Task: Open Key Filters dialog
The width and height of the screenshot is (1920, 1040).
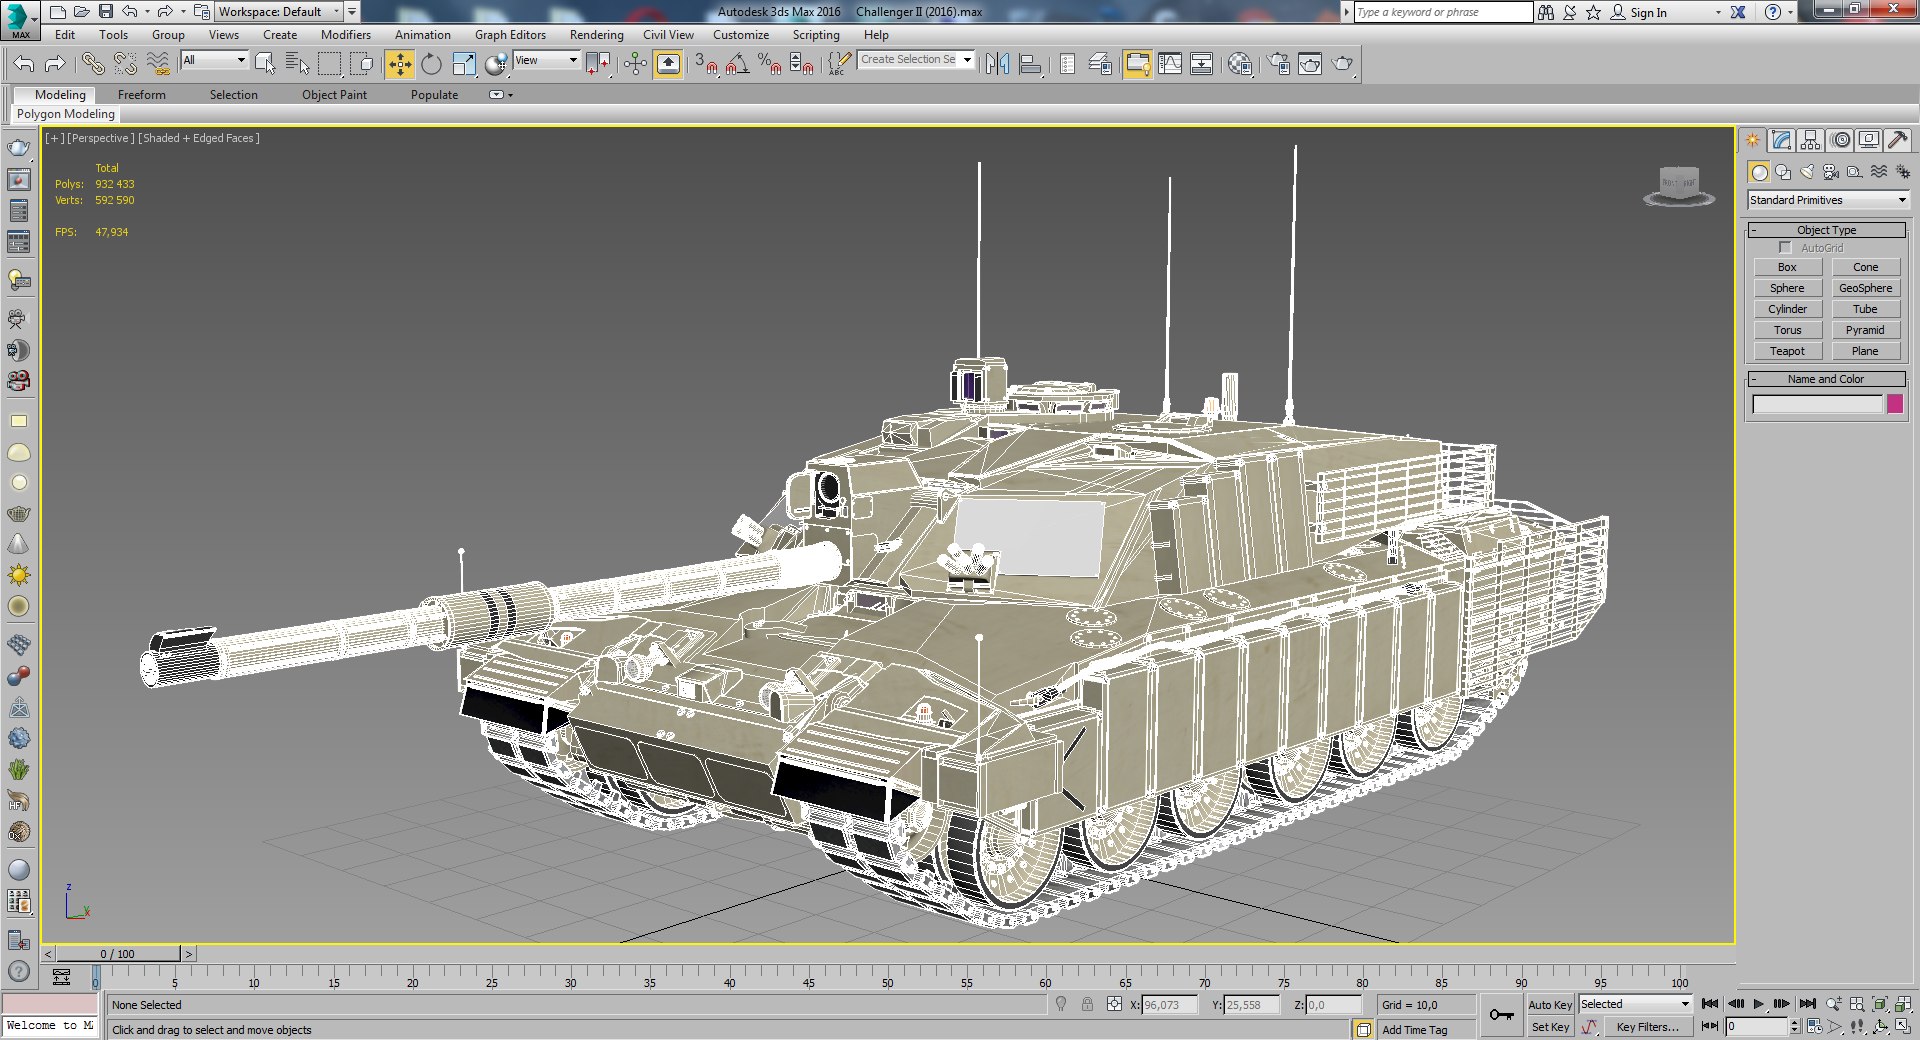Action: 1647,1027
